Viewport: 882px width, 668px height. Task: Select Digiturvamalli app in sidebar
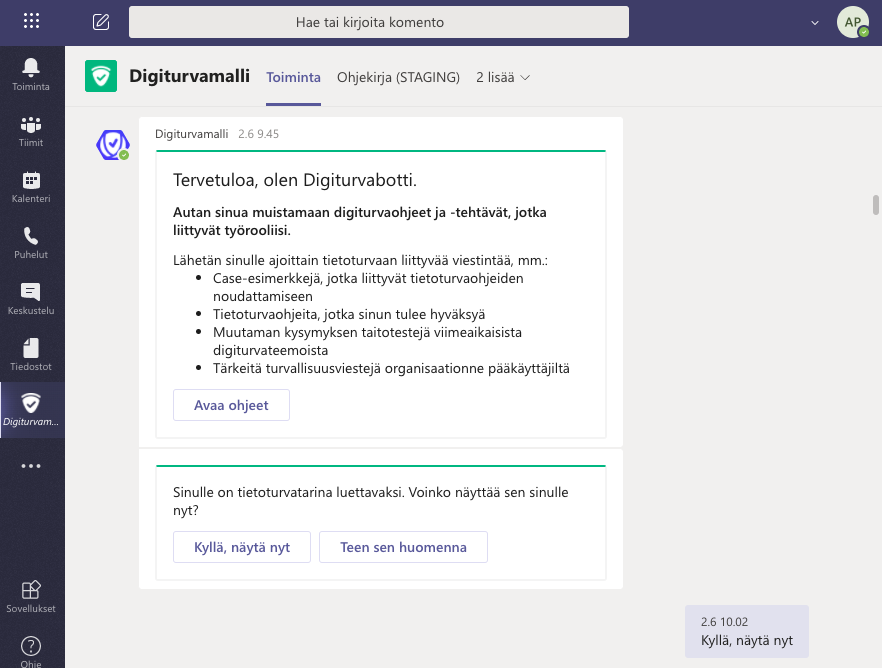(32, 410)
